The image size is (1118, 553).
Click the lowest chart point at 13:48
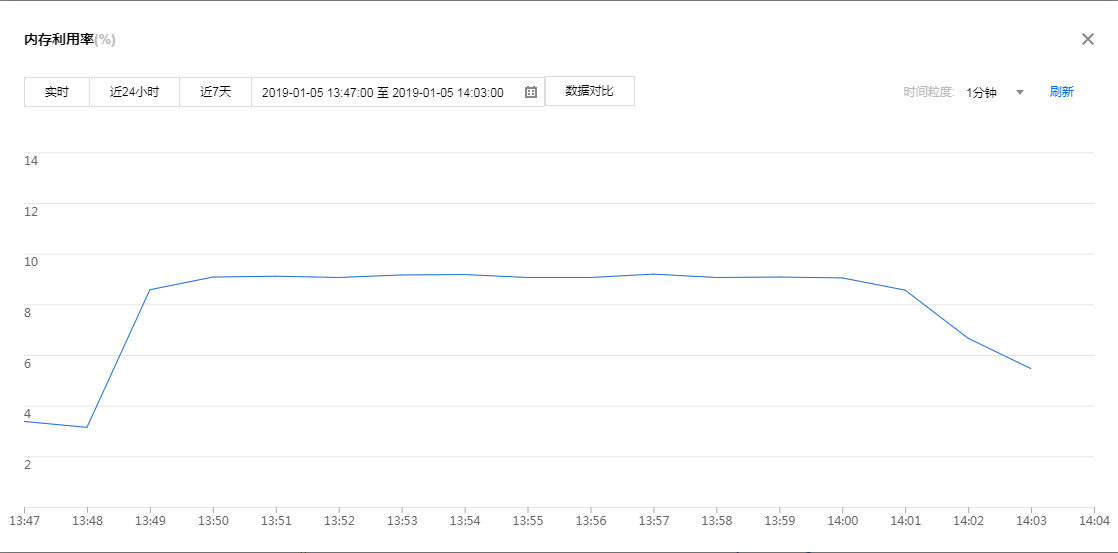[x=87, y=428]
